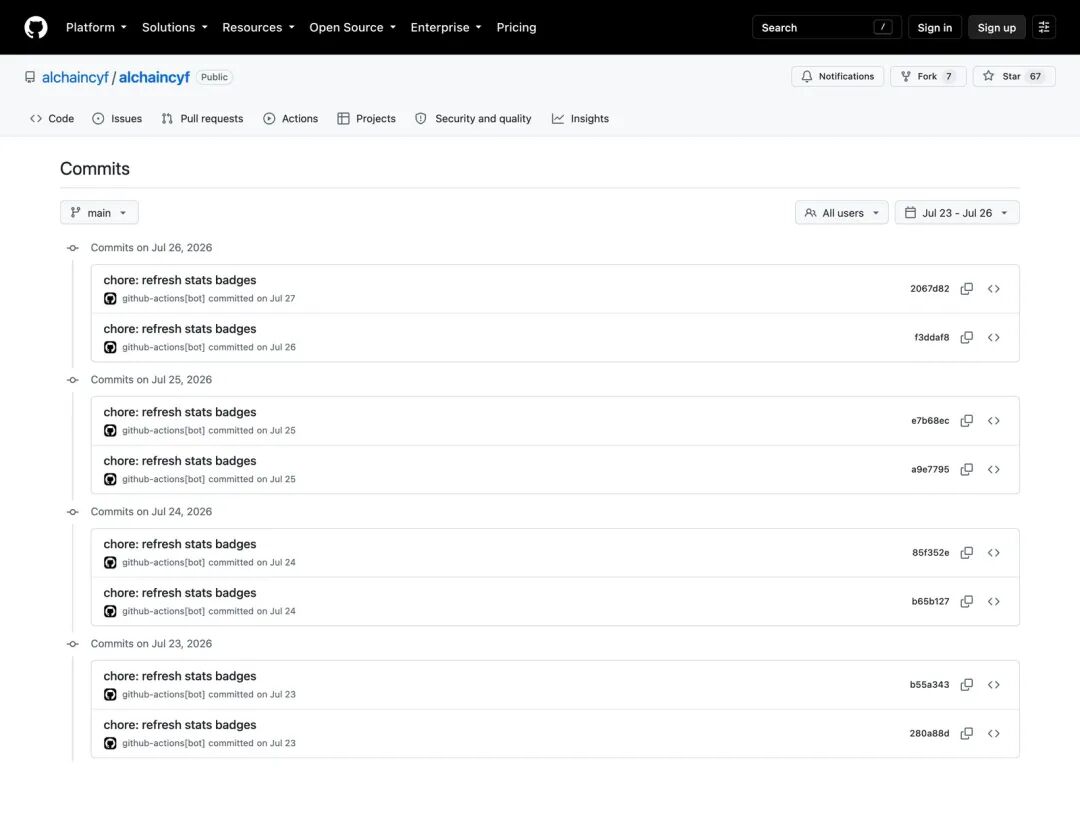Image resolution: width=1080 pixels, height=825 pixels.
Task: Browse repository at commit a9e7795
Action: 993,470
